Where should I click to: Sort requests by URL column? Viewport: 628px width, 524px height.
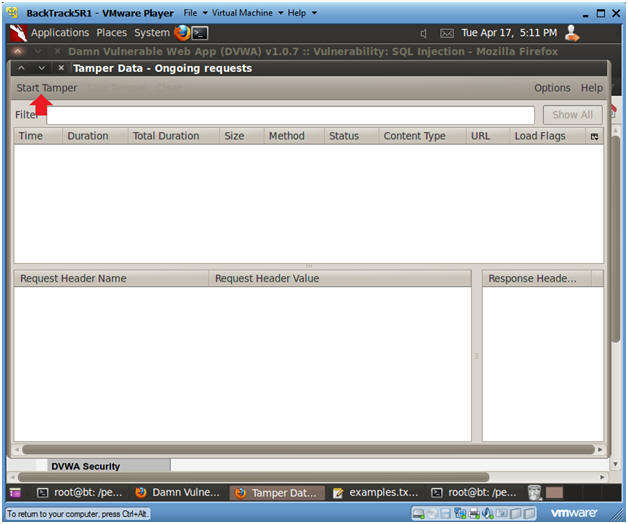487,136
